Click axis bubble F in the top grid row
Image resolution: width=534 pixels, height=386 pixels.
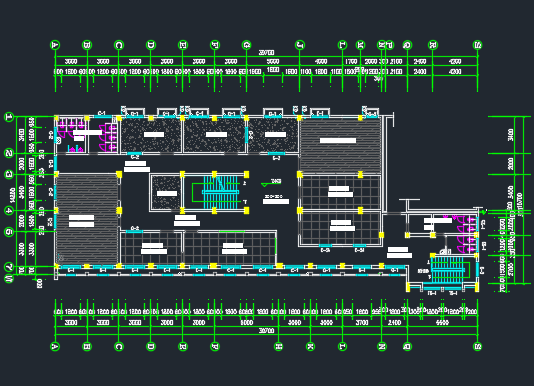[x=215, y=45]
